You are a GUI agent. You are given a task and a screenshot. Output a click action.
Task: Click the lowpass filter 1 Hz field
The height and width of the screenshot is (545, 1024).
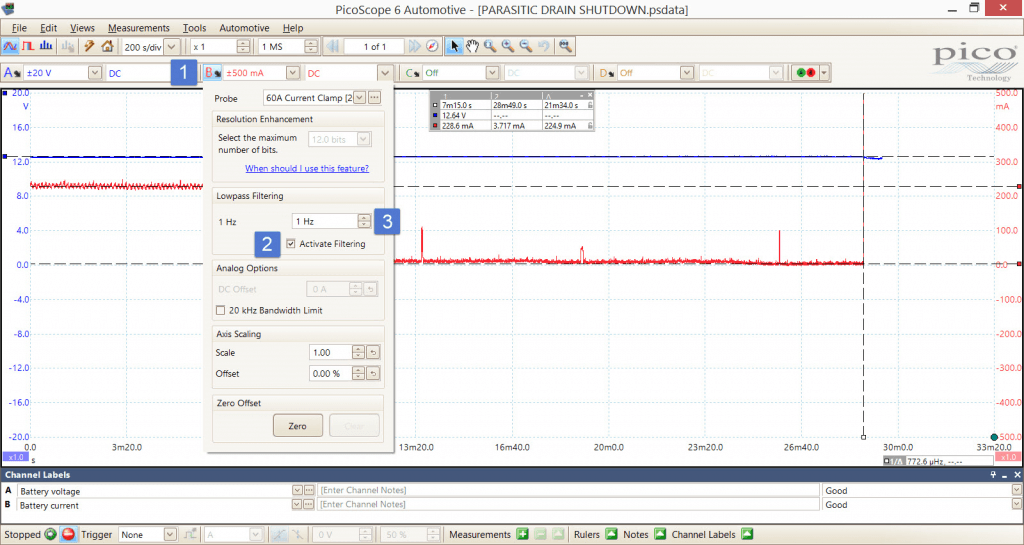pos(325,222)
